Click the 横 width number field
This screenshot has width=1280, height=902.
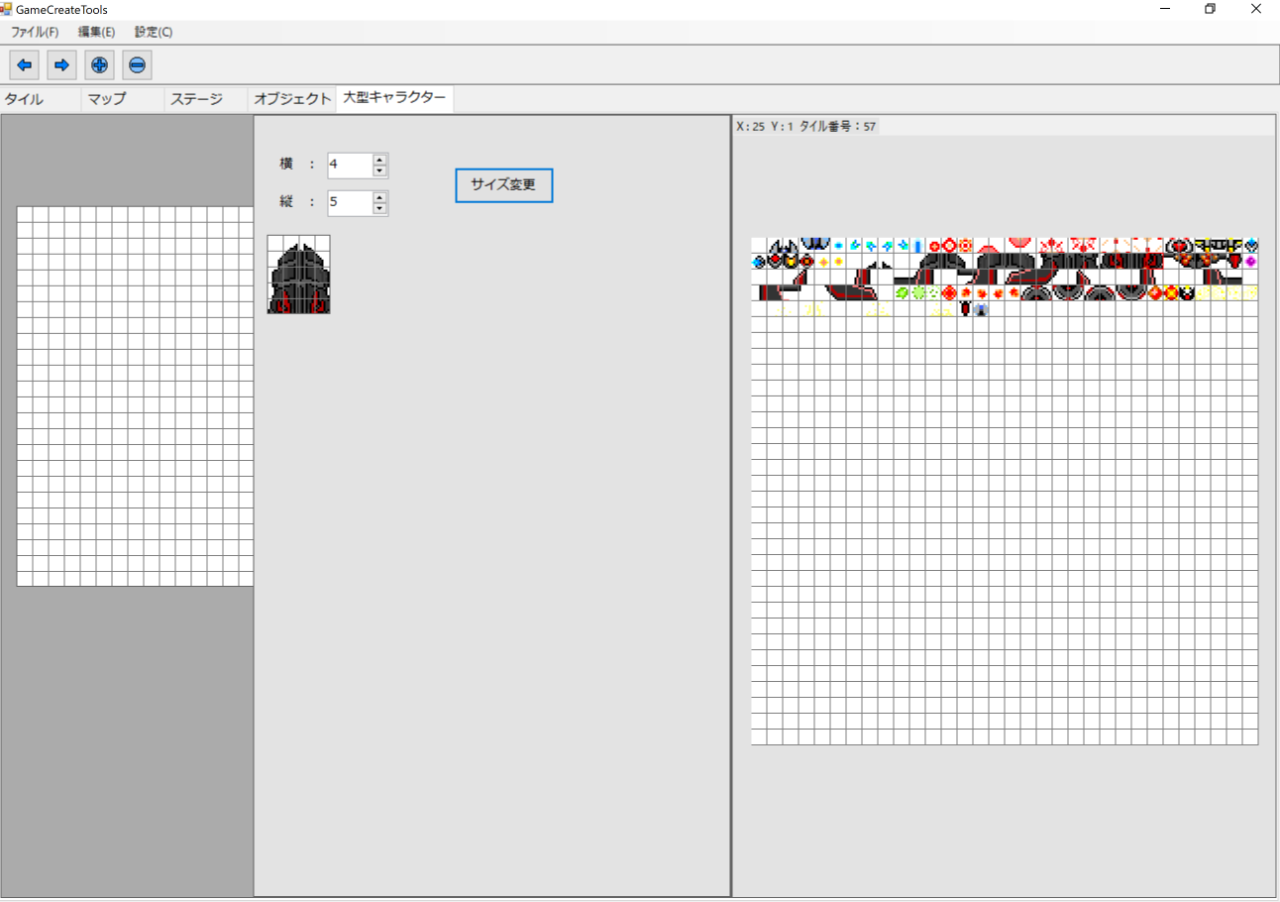[349, 165]
